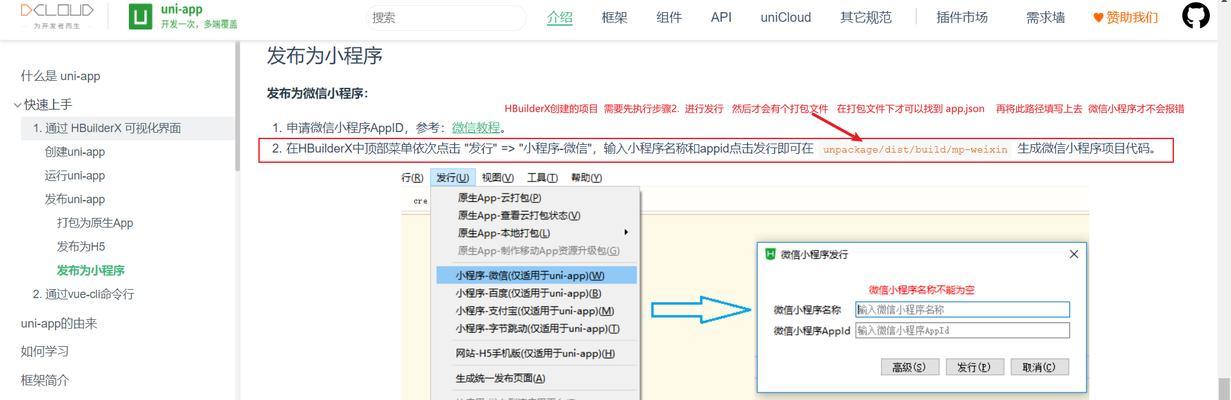1231x400 pixels.
Task: Click the 取消(C) button
Action: click(1040, 367)
